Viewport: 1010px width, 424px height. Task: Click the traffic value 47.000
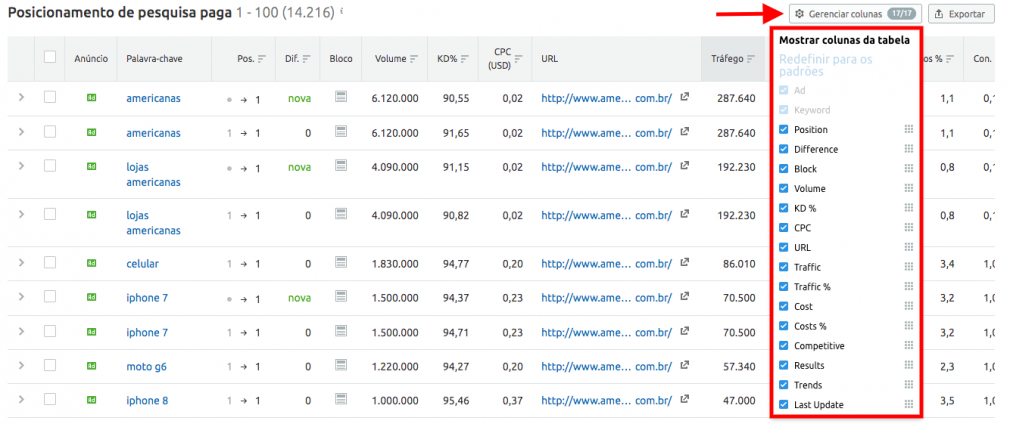pos(738,401)
